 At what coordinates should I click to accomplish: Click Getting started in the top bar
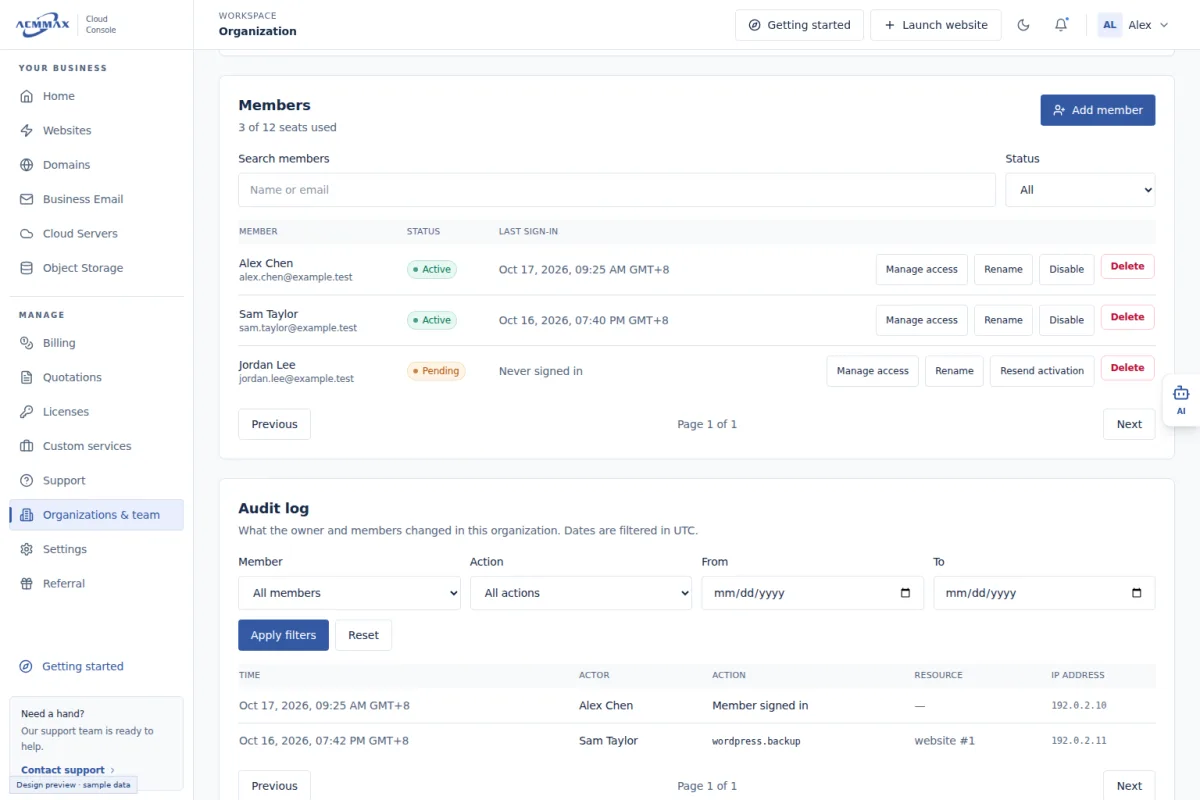(799, 25)
